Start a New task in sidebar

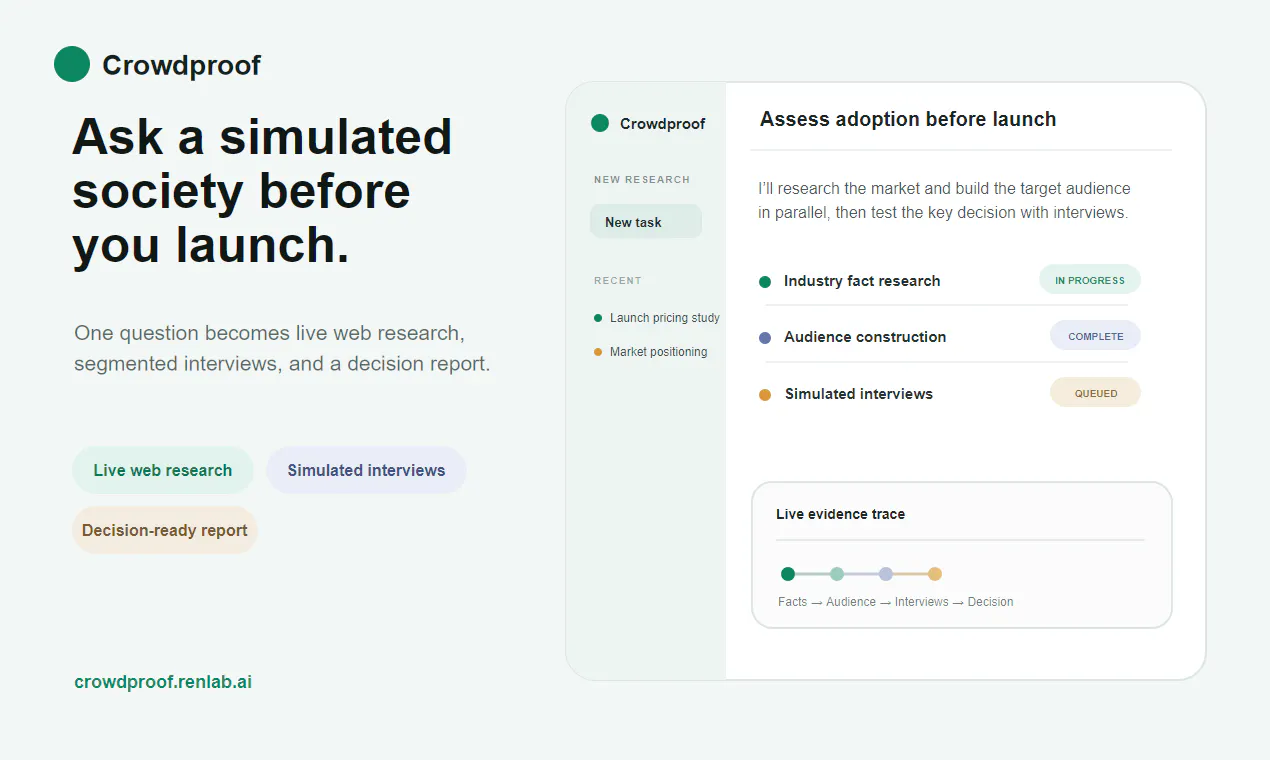(646, 222)
